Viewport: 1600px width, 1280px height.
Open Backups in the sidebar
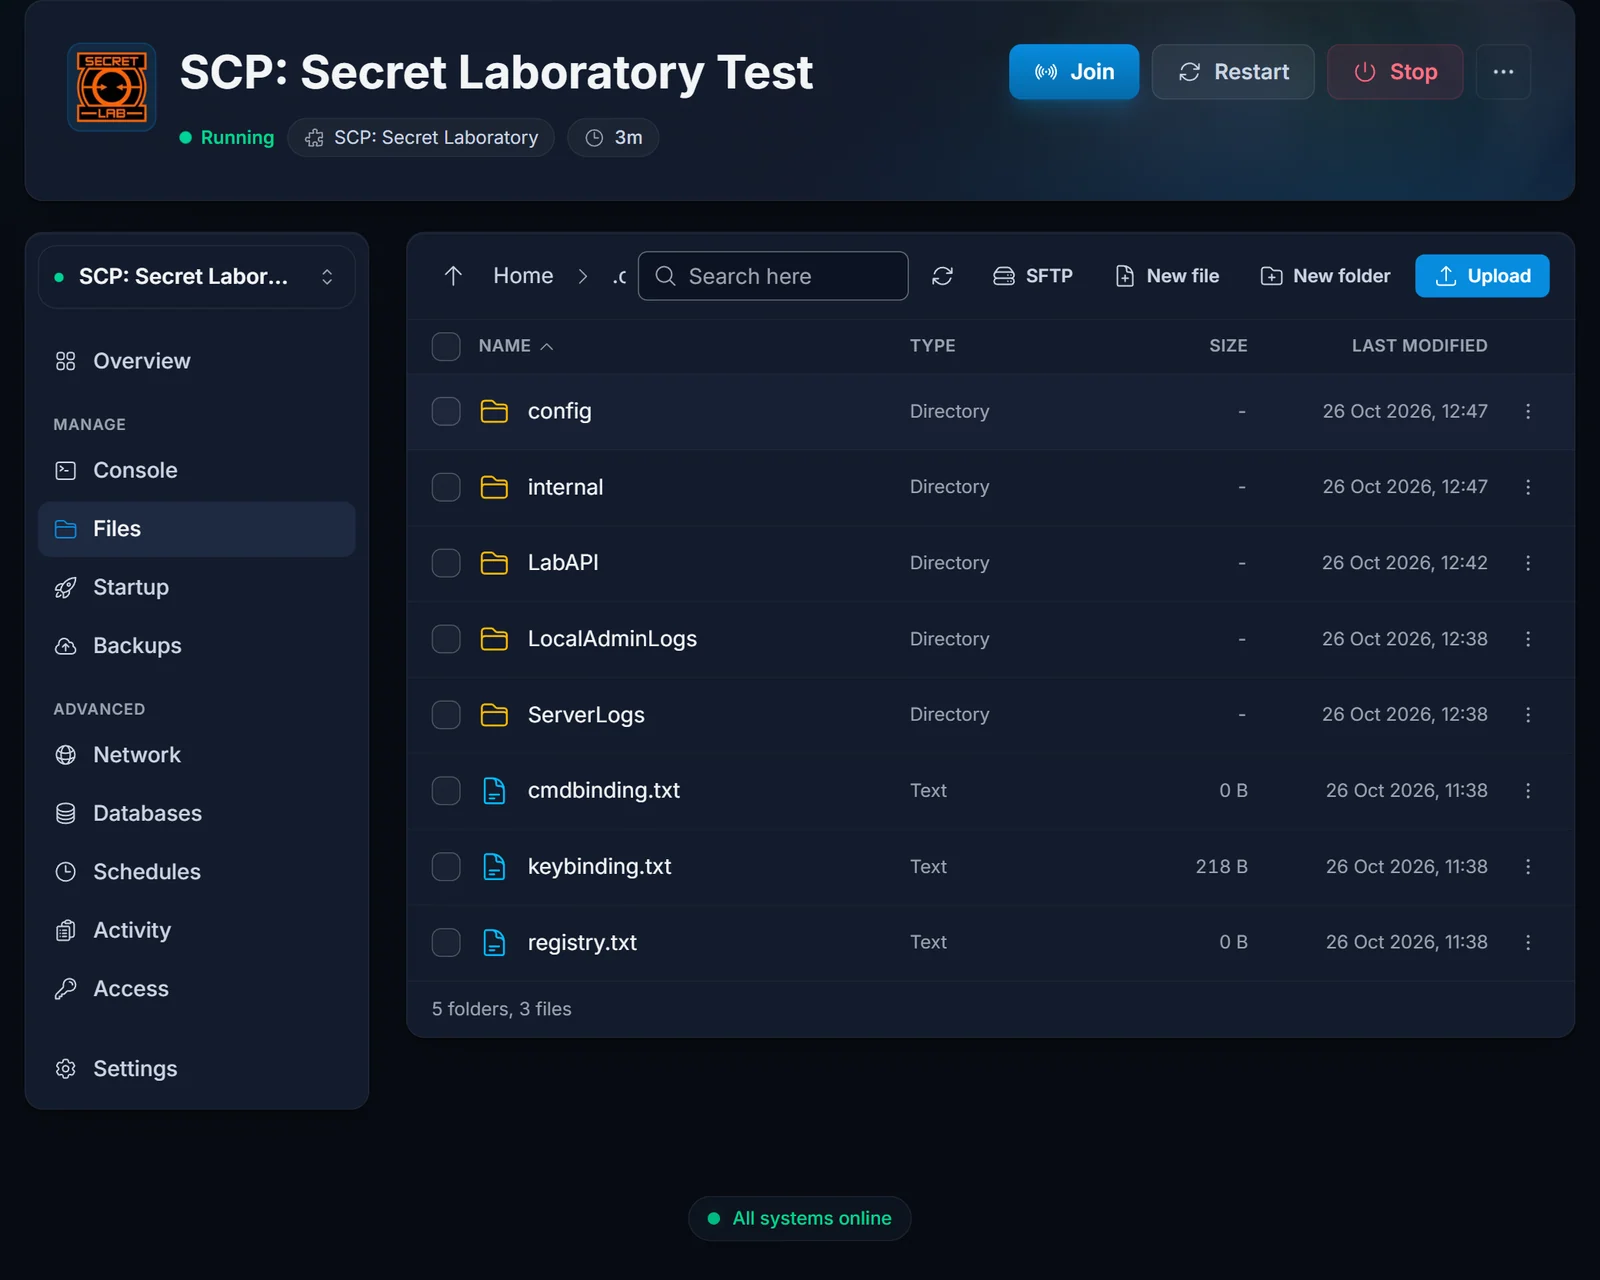point(197,646)
